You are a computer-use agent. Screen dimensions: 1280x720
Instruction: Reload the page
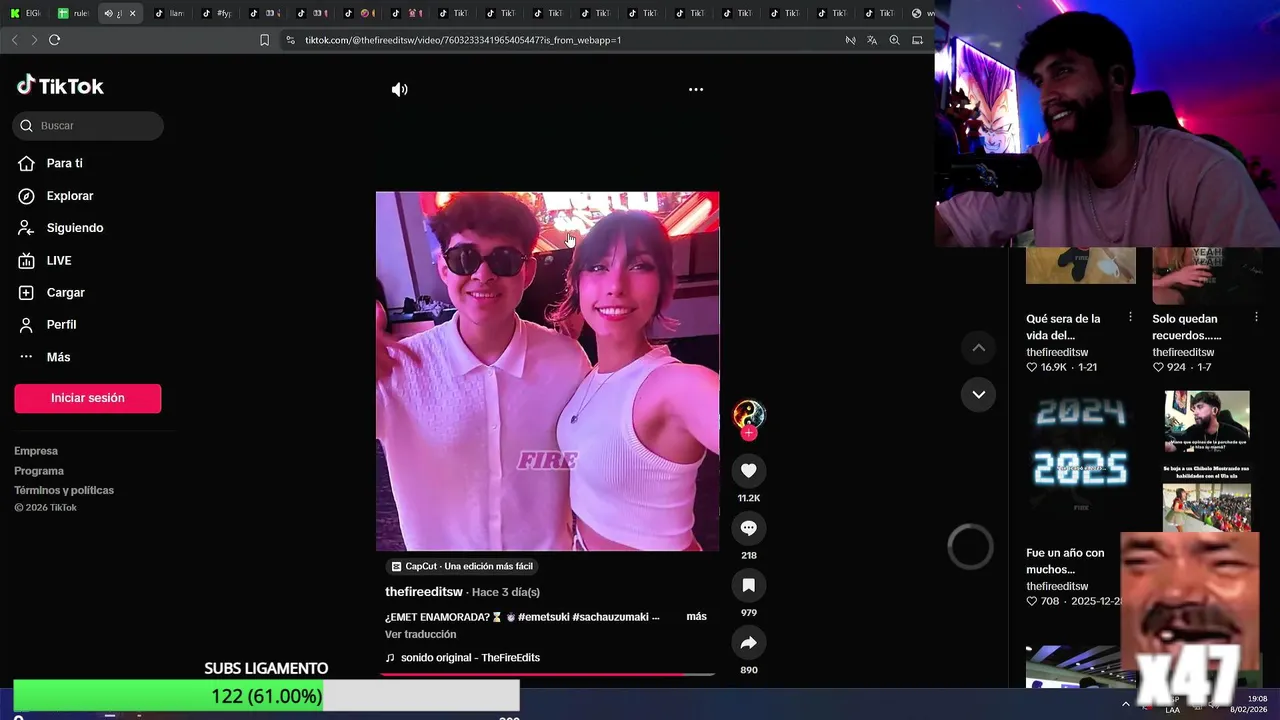(x=54, y=40)
